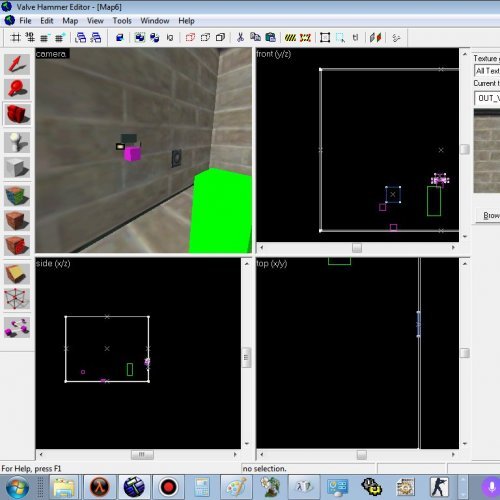The width and height of the screenshot is (500, 500).
Task: Choose the Vertex manipulation tool
Action: [17, 299]
